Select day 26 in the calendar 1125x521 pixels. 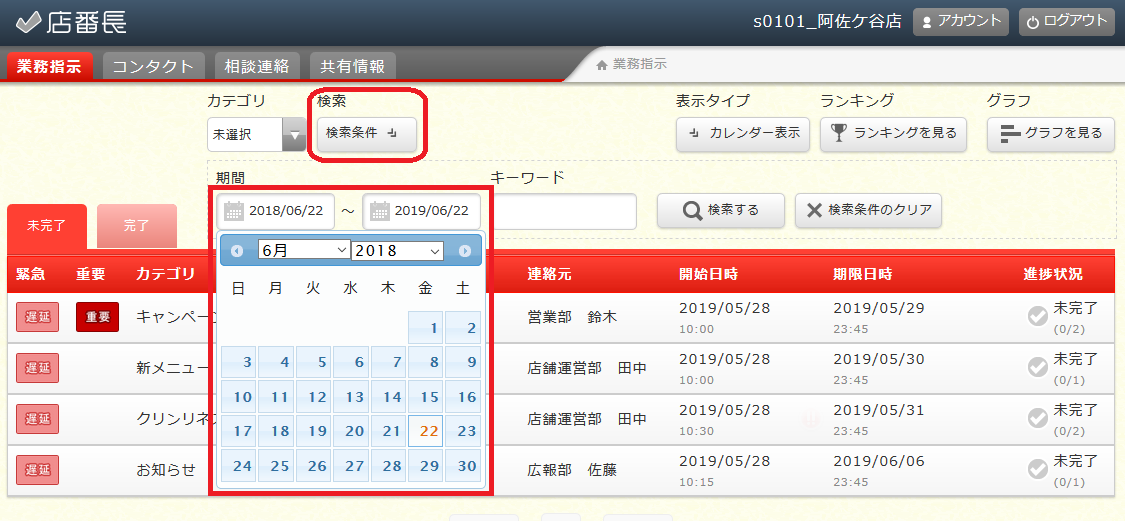point(314,466)
